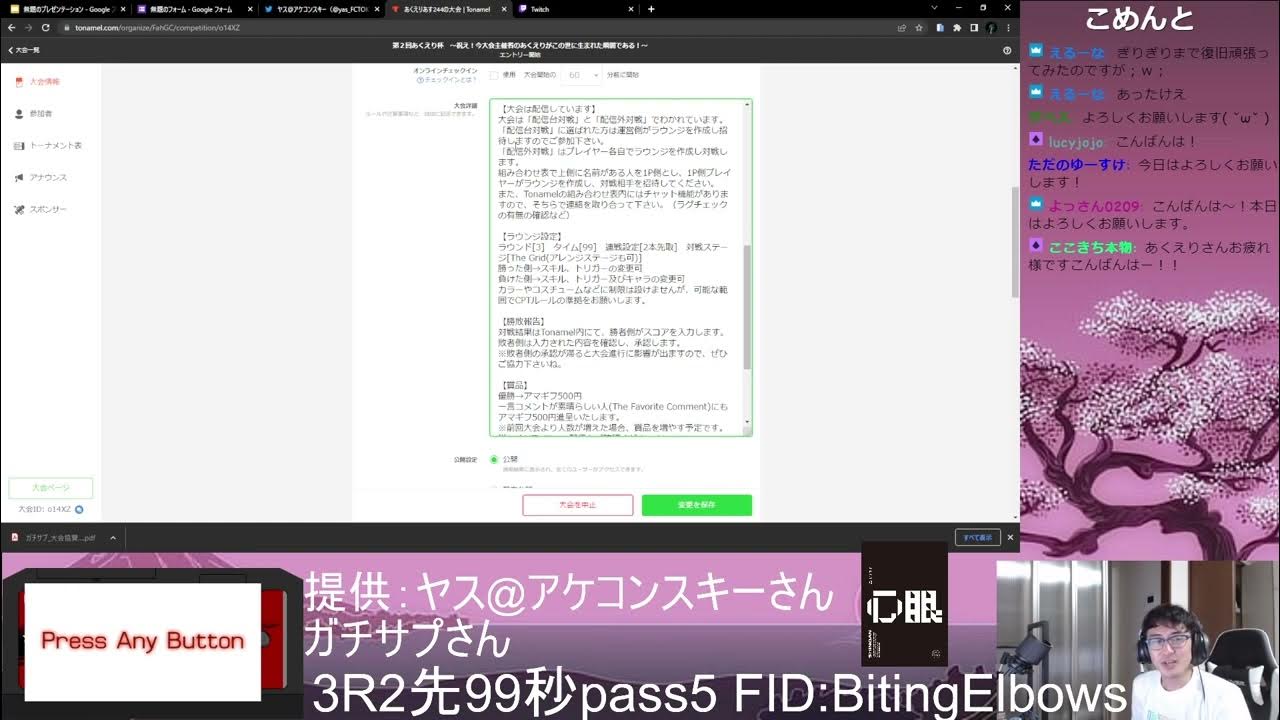Open the アナウンス announcements section

click(47, 178)
